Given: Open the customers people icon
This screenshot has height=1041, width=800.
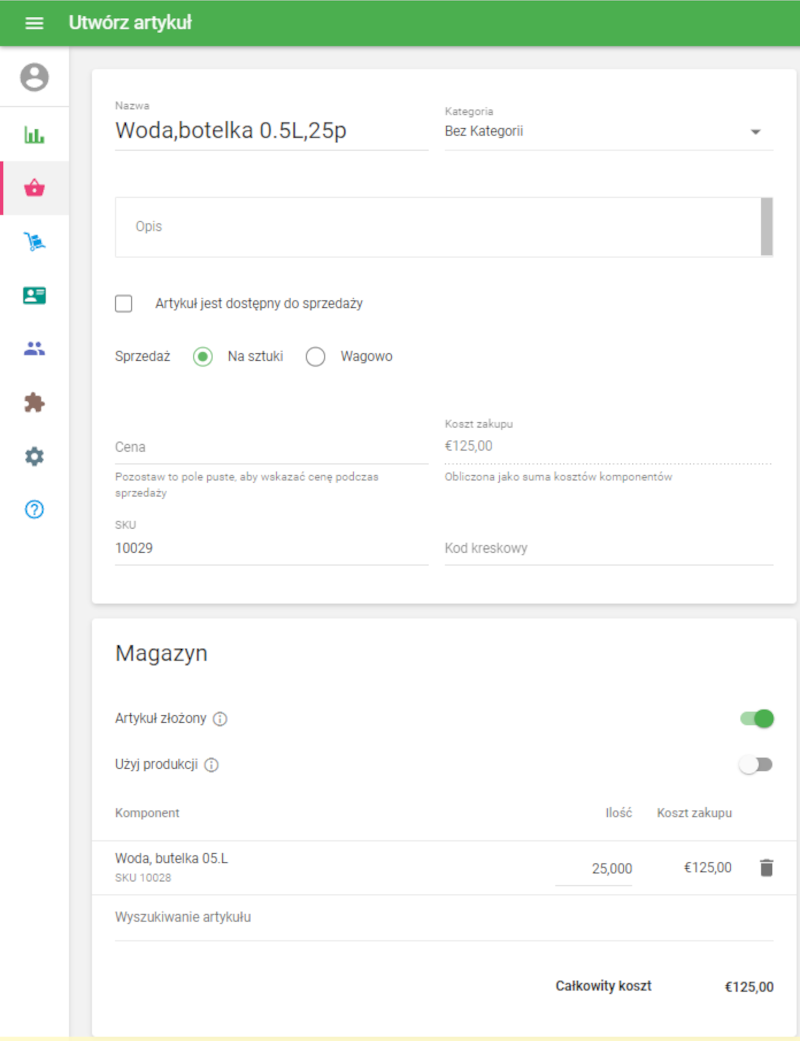Looking at the screenshot, I should [x=35, y=349].
